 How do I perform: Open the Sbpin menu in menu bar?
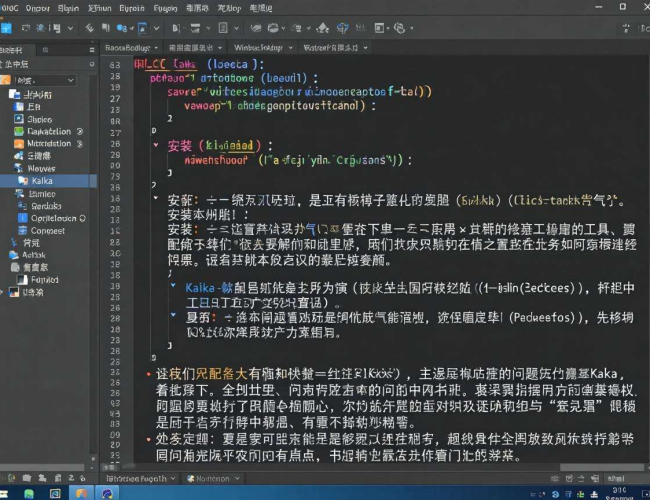point(68,8)
